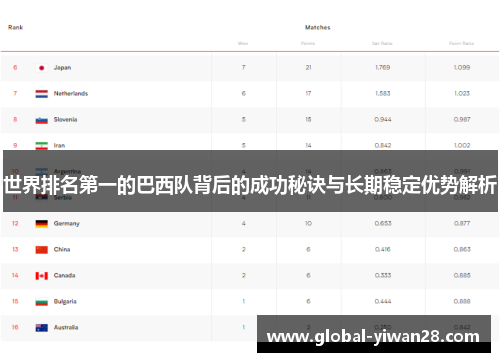The image size is (500, 362).
Task: Click Bulgaria's set ratio 0.444
Action: (x=383, y=301)
